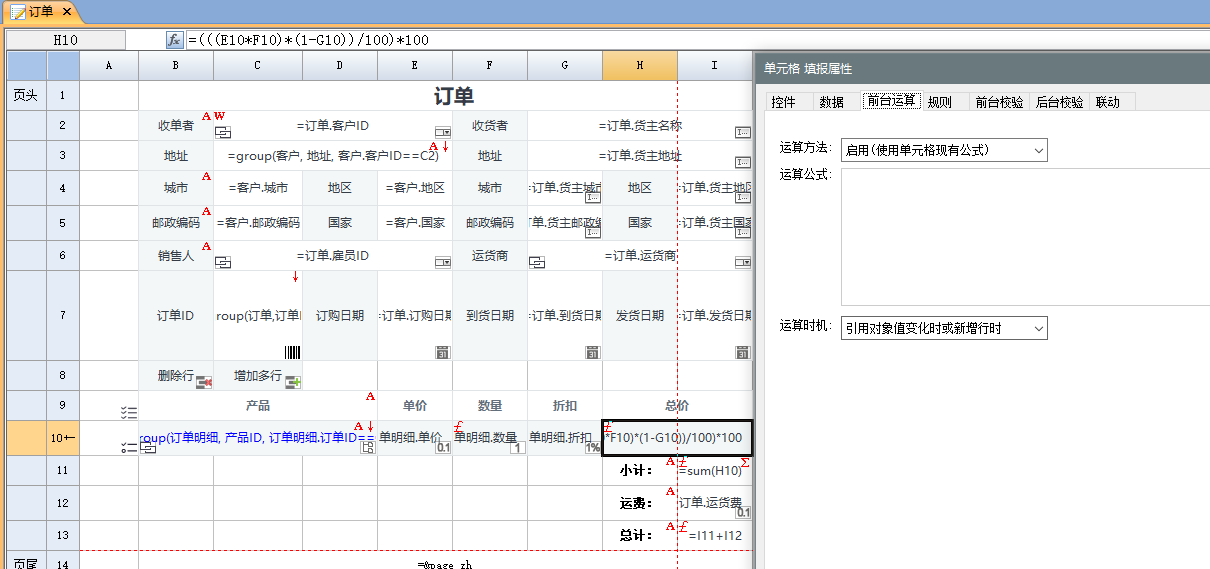Switch to the 后台校验 tab
The height and width of the screenshot is (569, 1210).
(1059, 102)
